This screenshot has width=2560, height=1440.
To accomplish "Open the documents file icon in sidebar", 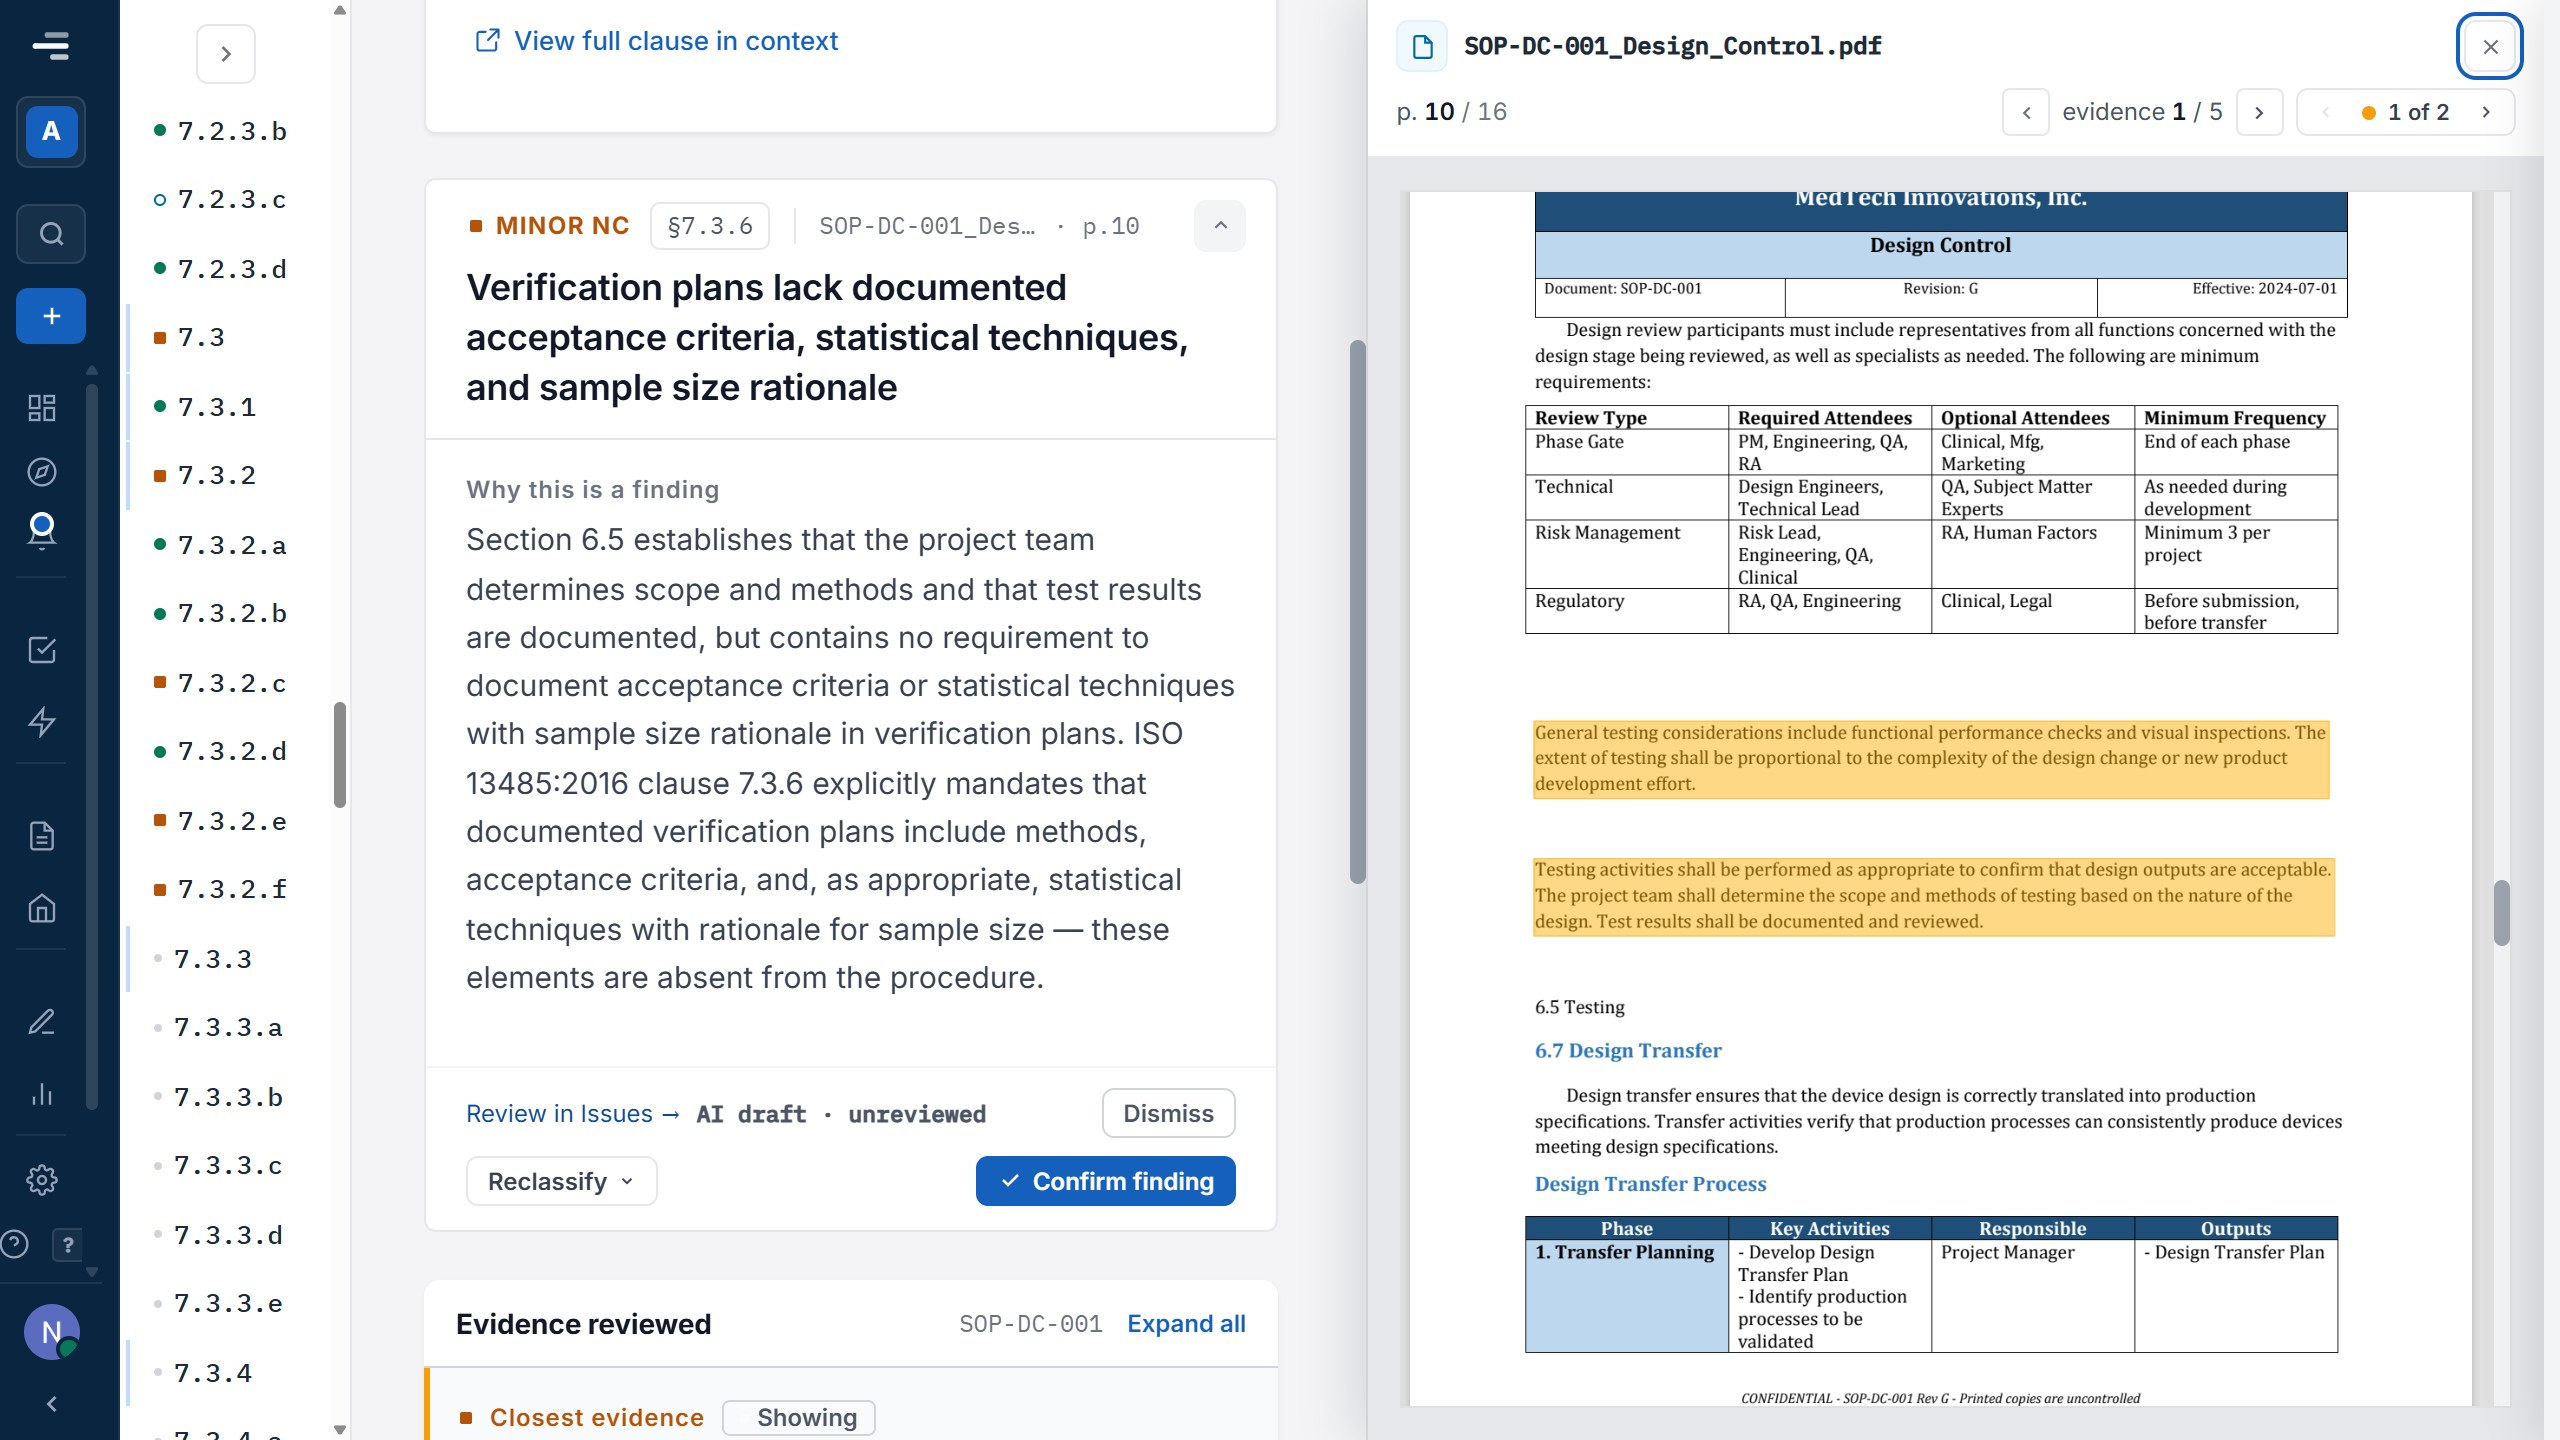I will 41,836.
